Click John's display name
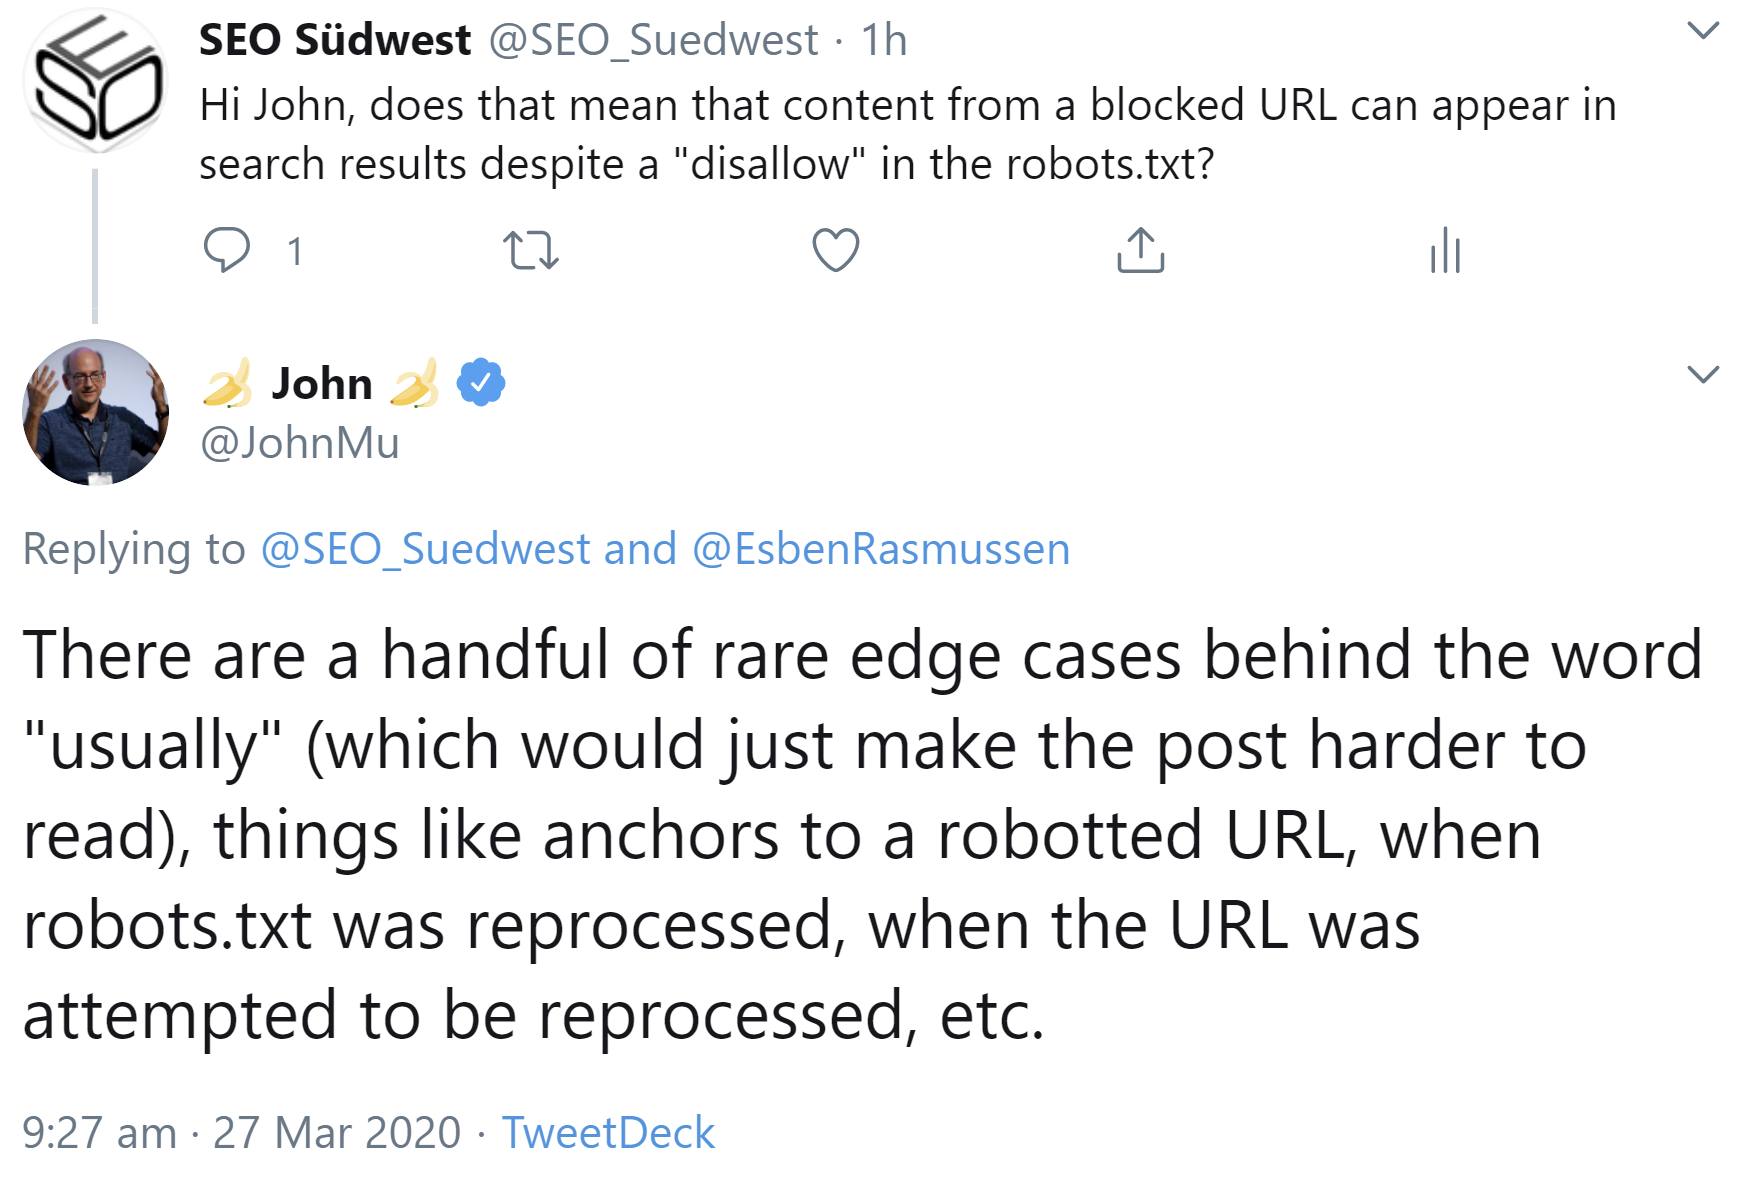 click(322, 384)
